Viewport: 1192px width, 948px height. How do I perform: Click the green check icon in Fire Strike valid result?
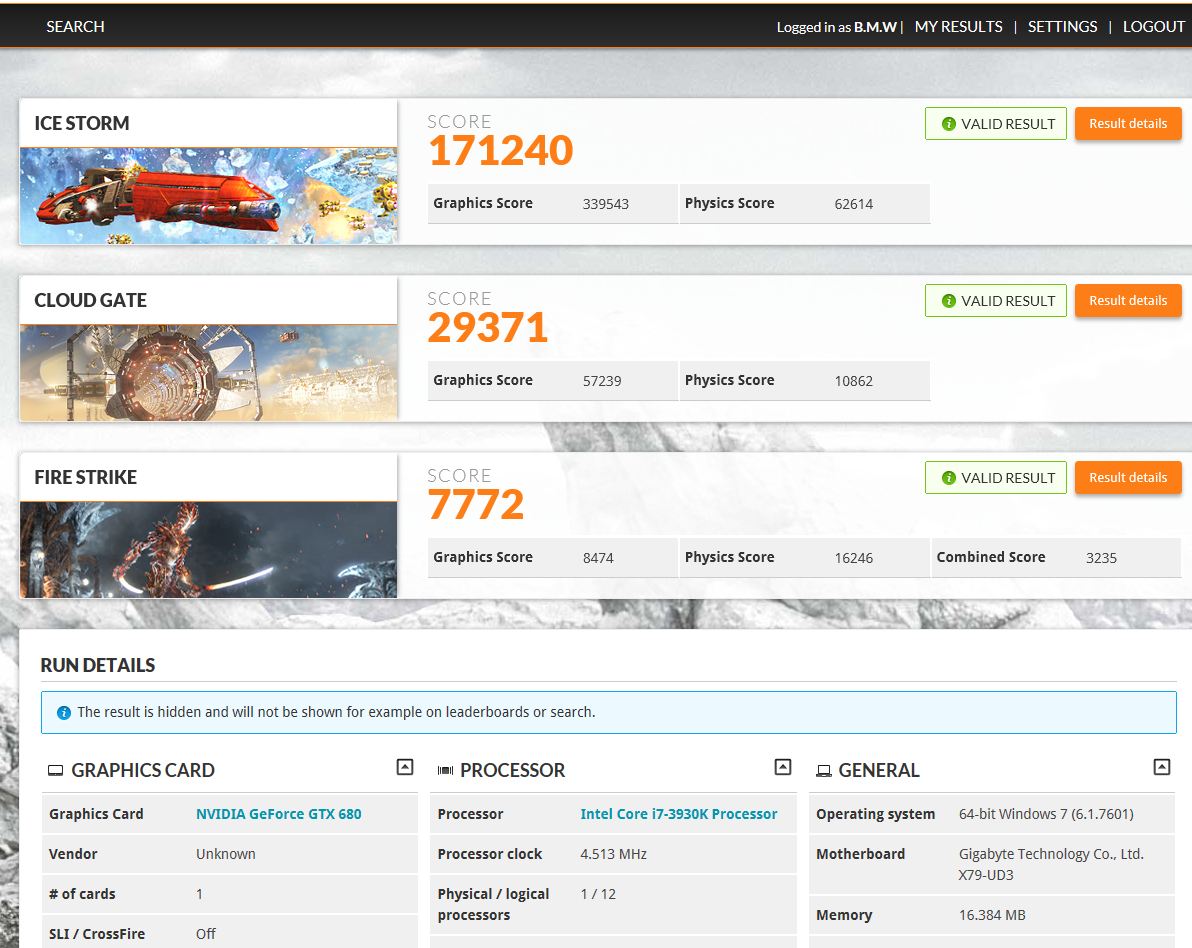pos(949,478)
